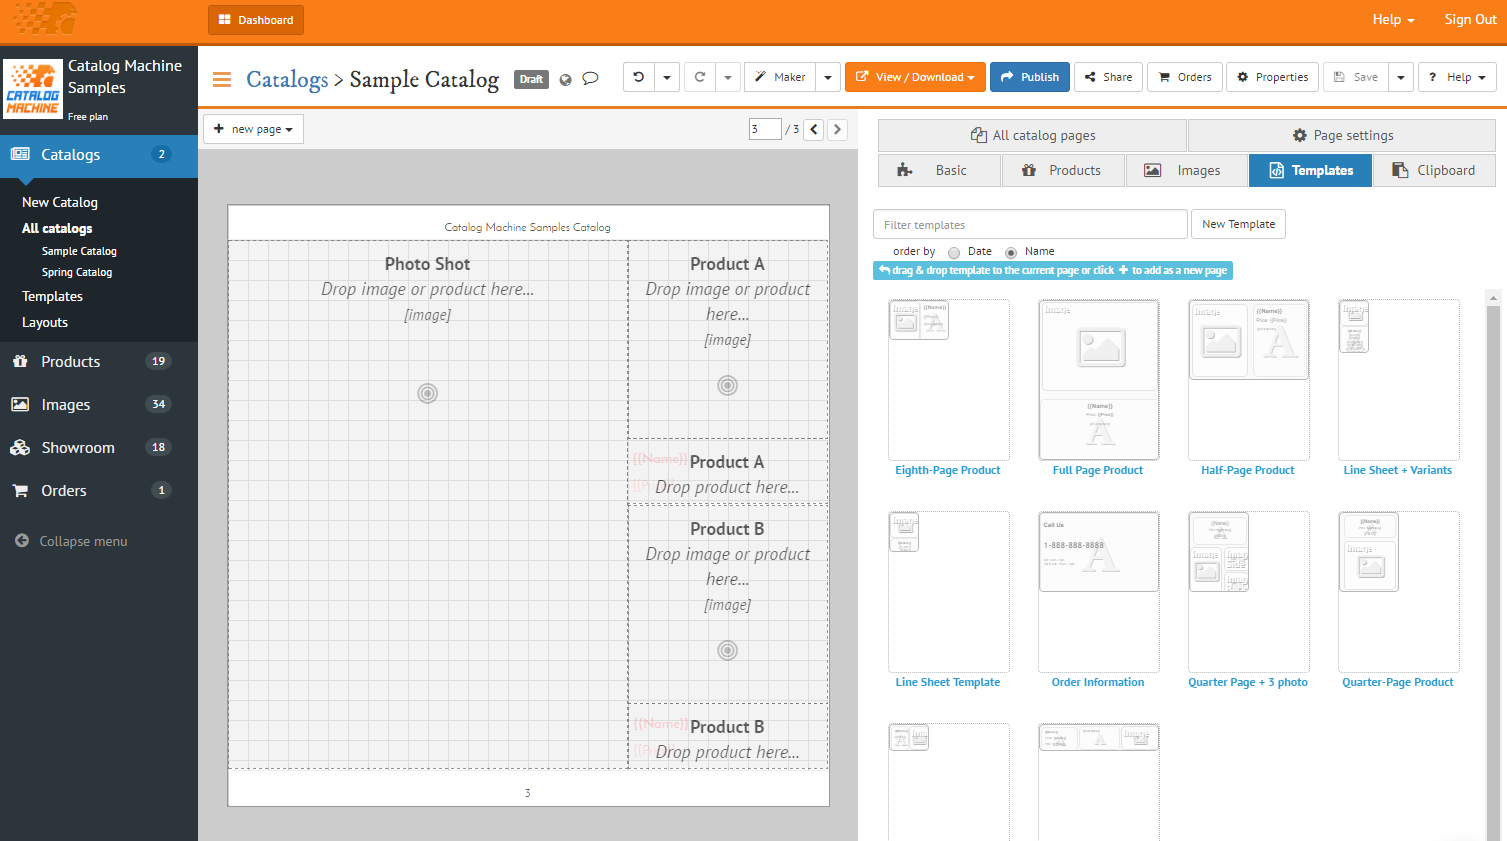The width and height of the screenshot is (1507, 841).
Task: Select the Eighth-Page Product template thumbnail
Action: click(x=948, y=380)
